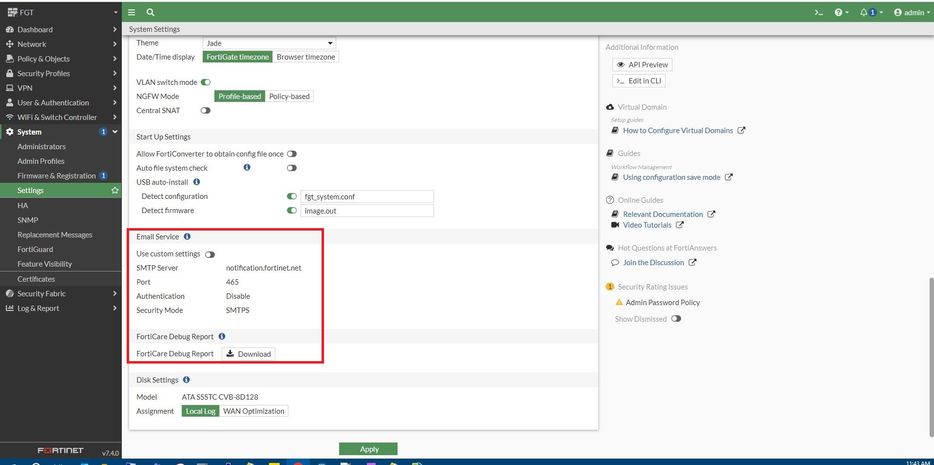The width and height of the screenshot is (934, 465).
Task: Download the FortiCare Debug Report
Action: (248, 354)
